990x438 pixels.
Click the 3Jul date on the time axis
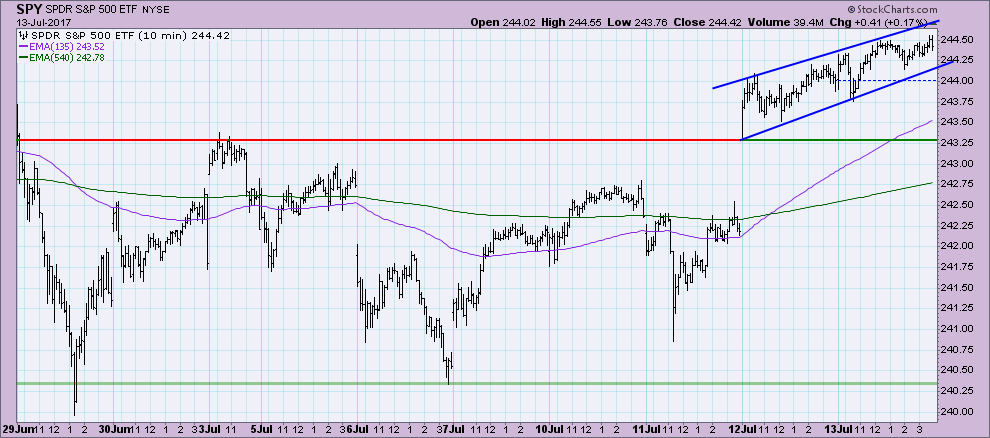[x=210, y=427]
